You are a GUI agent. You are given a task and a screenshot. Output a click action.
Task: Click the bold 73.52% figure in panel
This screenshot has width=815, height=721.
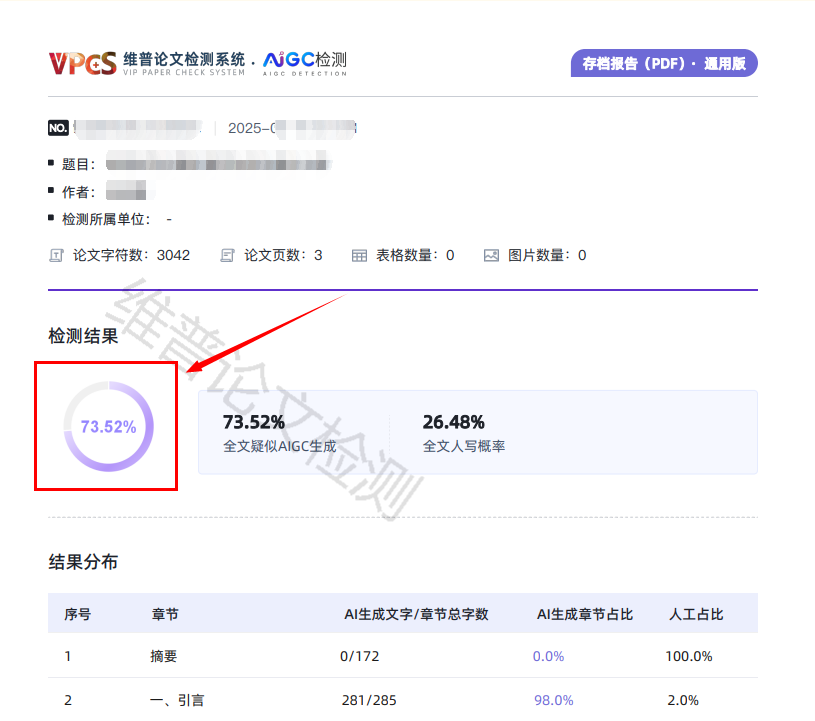click(254, 422)
